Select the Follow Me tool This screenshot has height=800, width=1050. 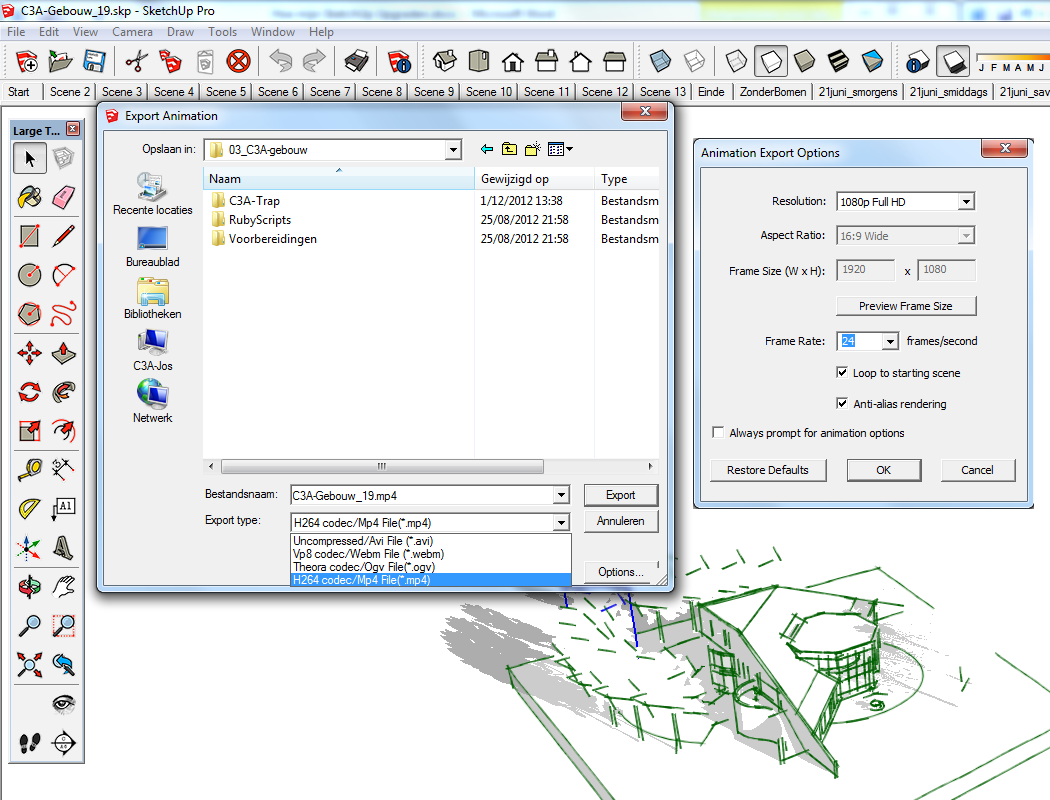(64, 392)
